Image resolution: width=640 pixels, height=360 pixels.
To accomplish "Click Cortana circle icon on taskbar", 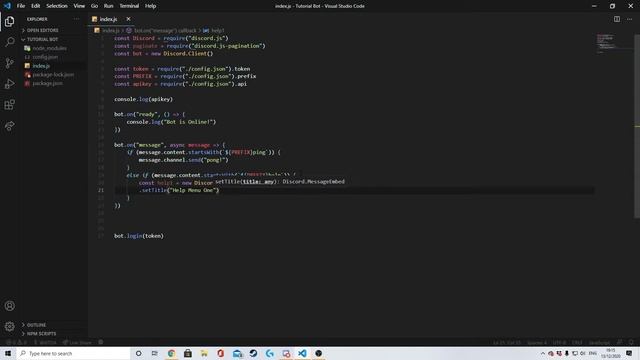I will click(138, 353).
